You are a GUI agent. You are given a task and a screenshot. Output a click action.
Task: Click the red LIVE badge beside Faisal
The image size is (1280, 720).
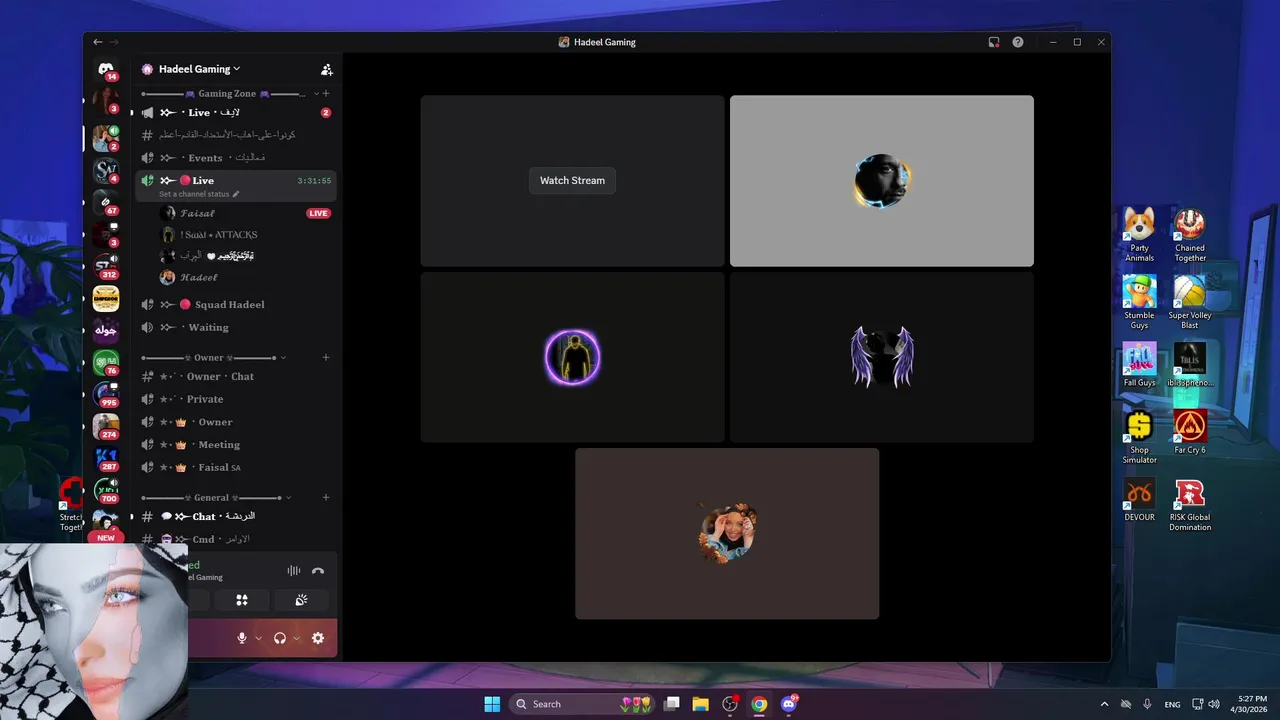coord(318,213)
